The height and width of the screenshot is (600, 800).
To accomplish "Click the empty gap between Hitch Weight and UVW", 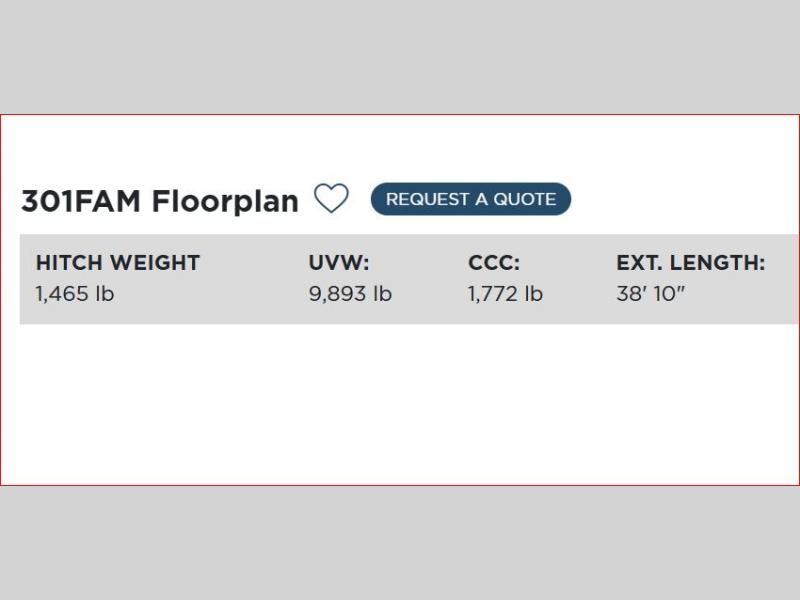I will click(255, 279).
